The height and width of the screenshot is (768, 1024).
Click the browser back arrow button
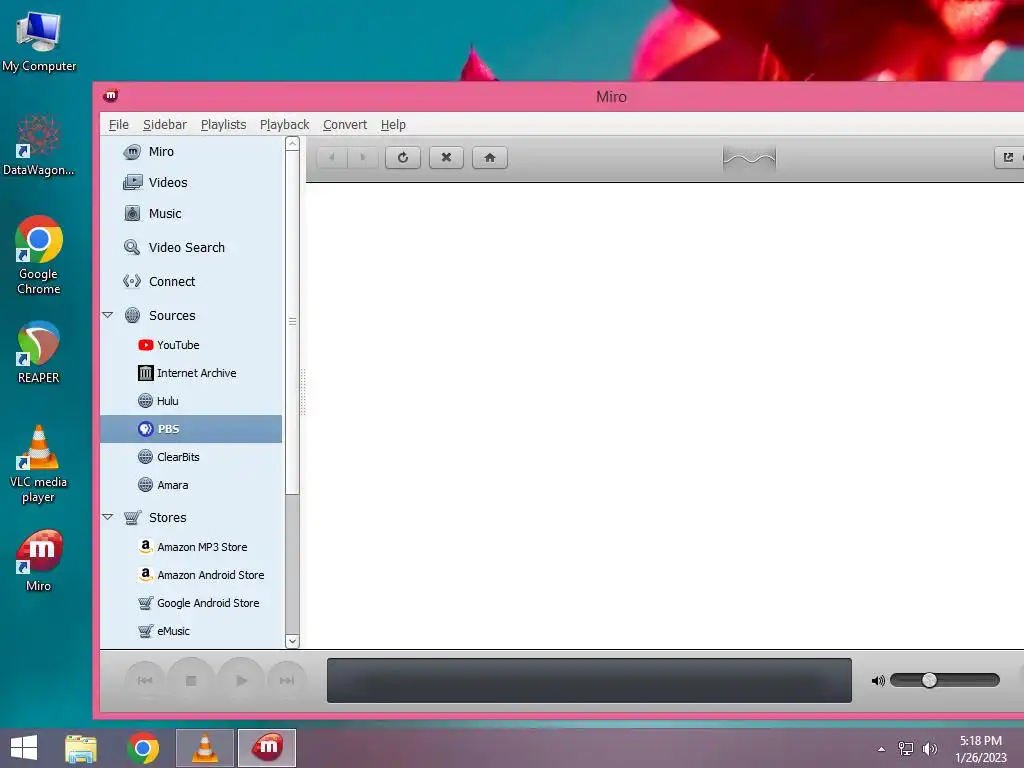tap(332, 157)
